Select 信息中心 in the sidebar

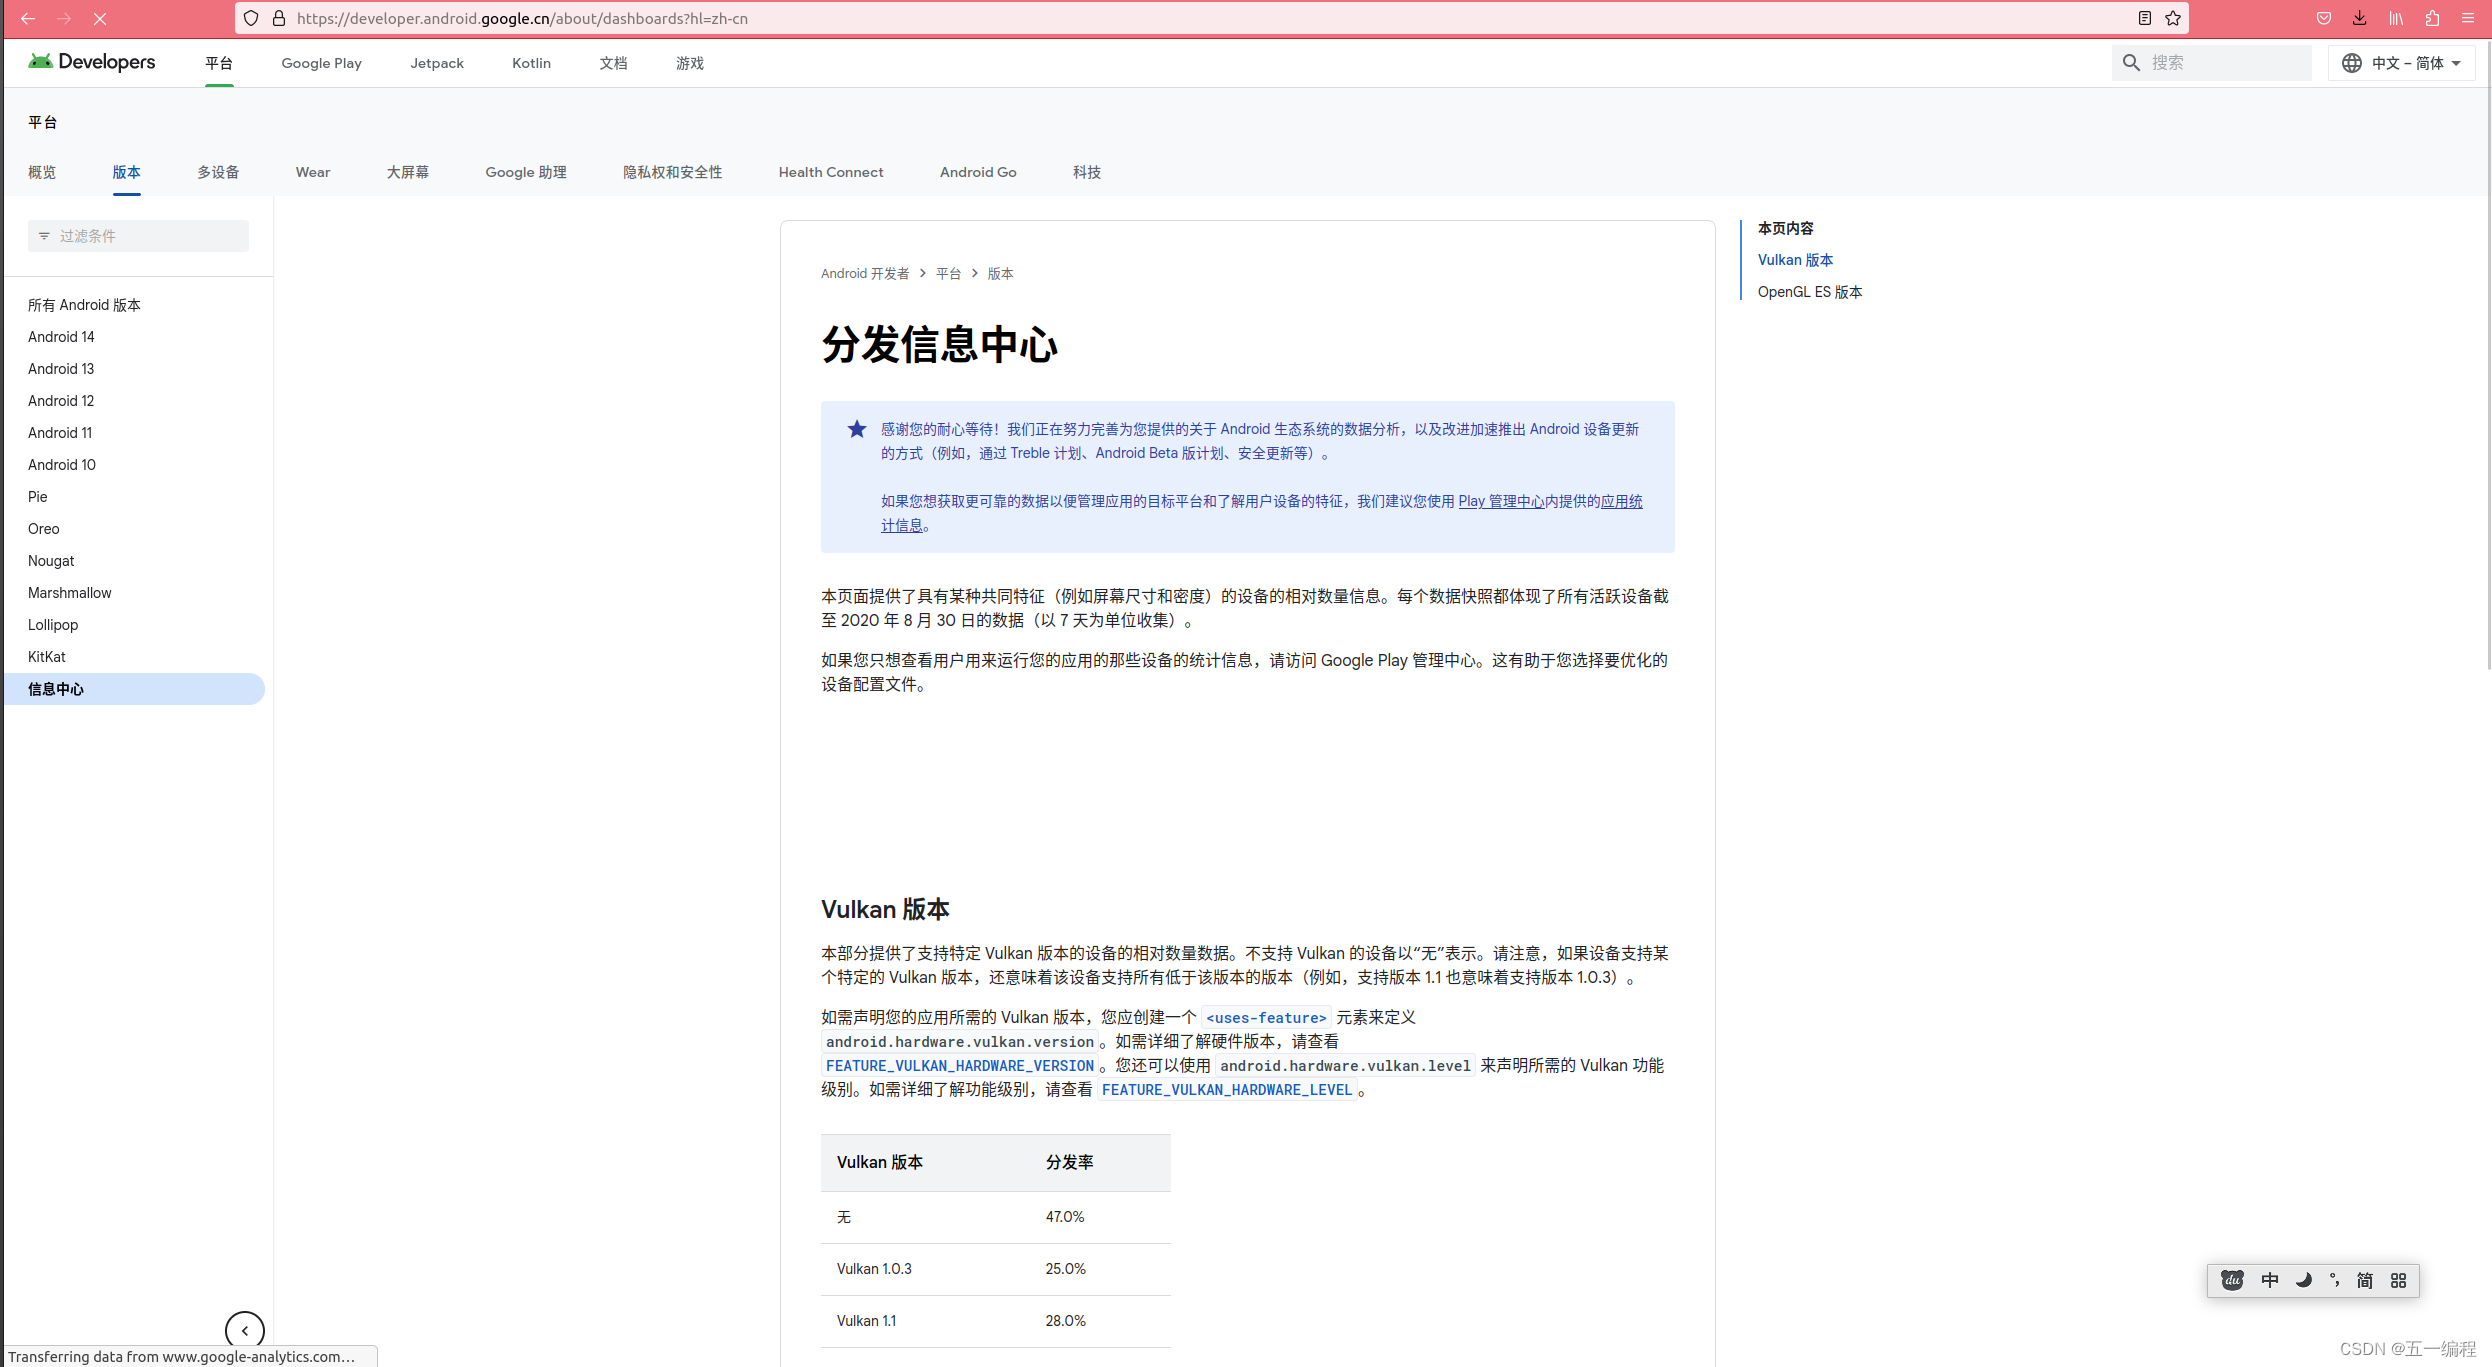134,689
